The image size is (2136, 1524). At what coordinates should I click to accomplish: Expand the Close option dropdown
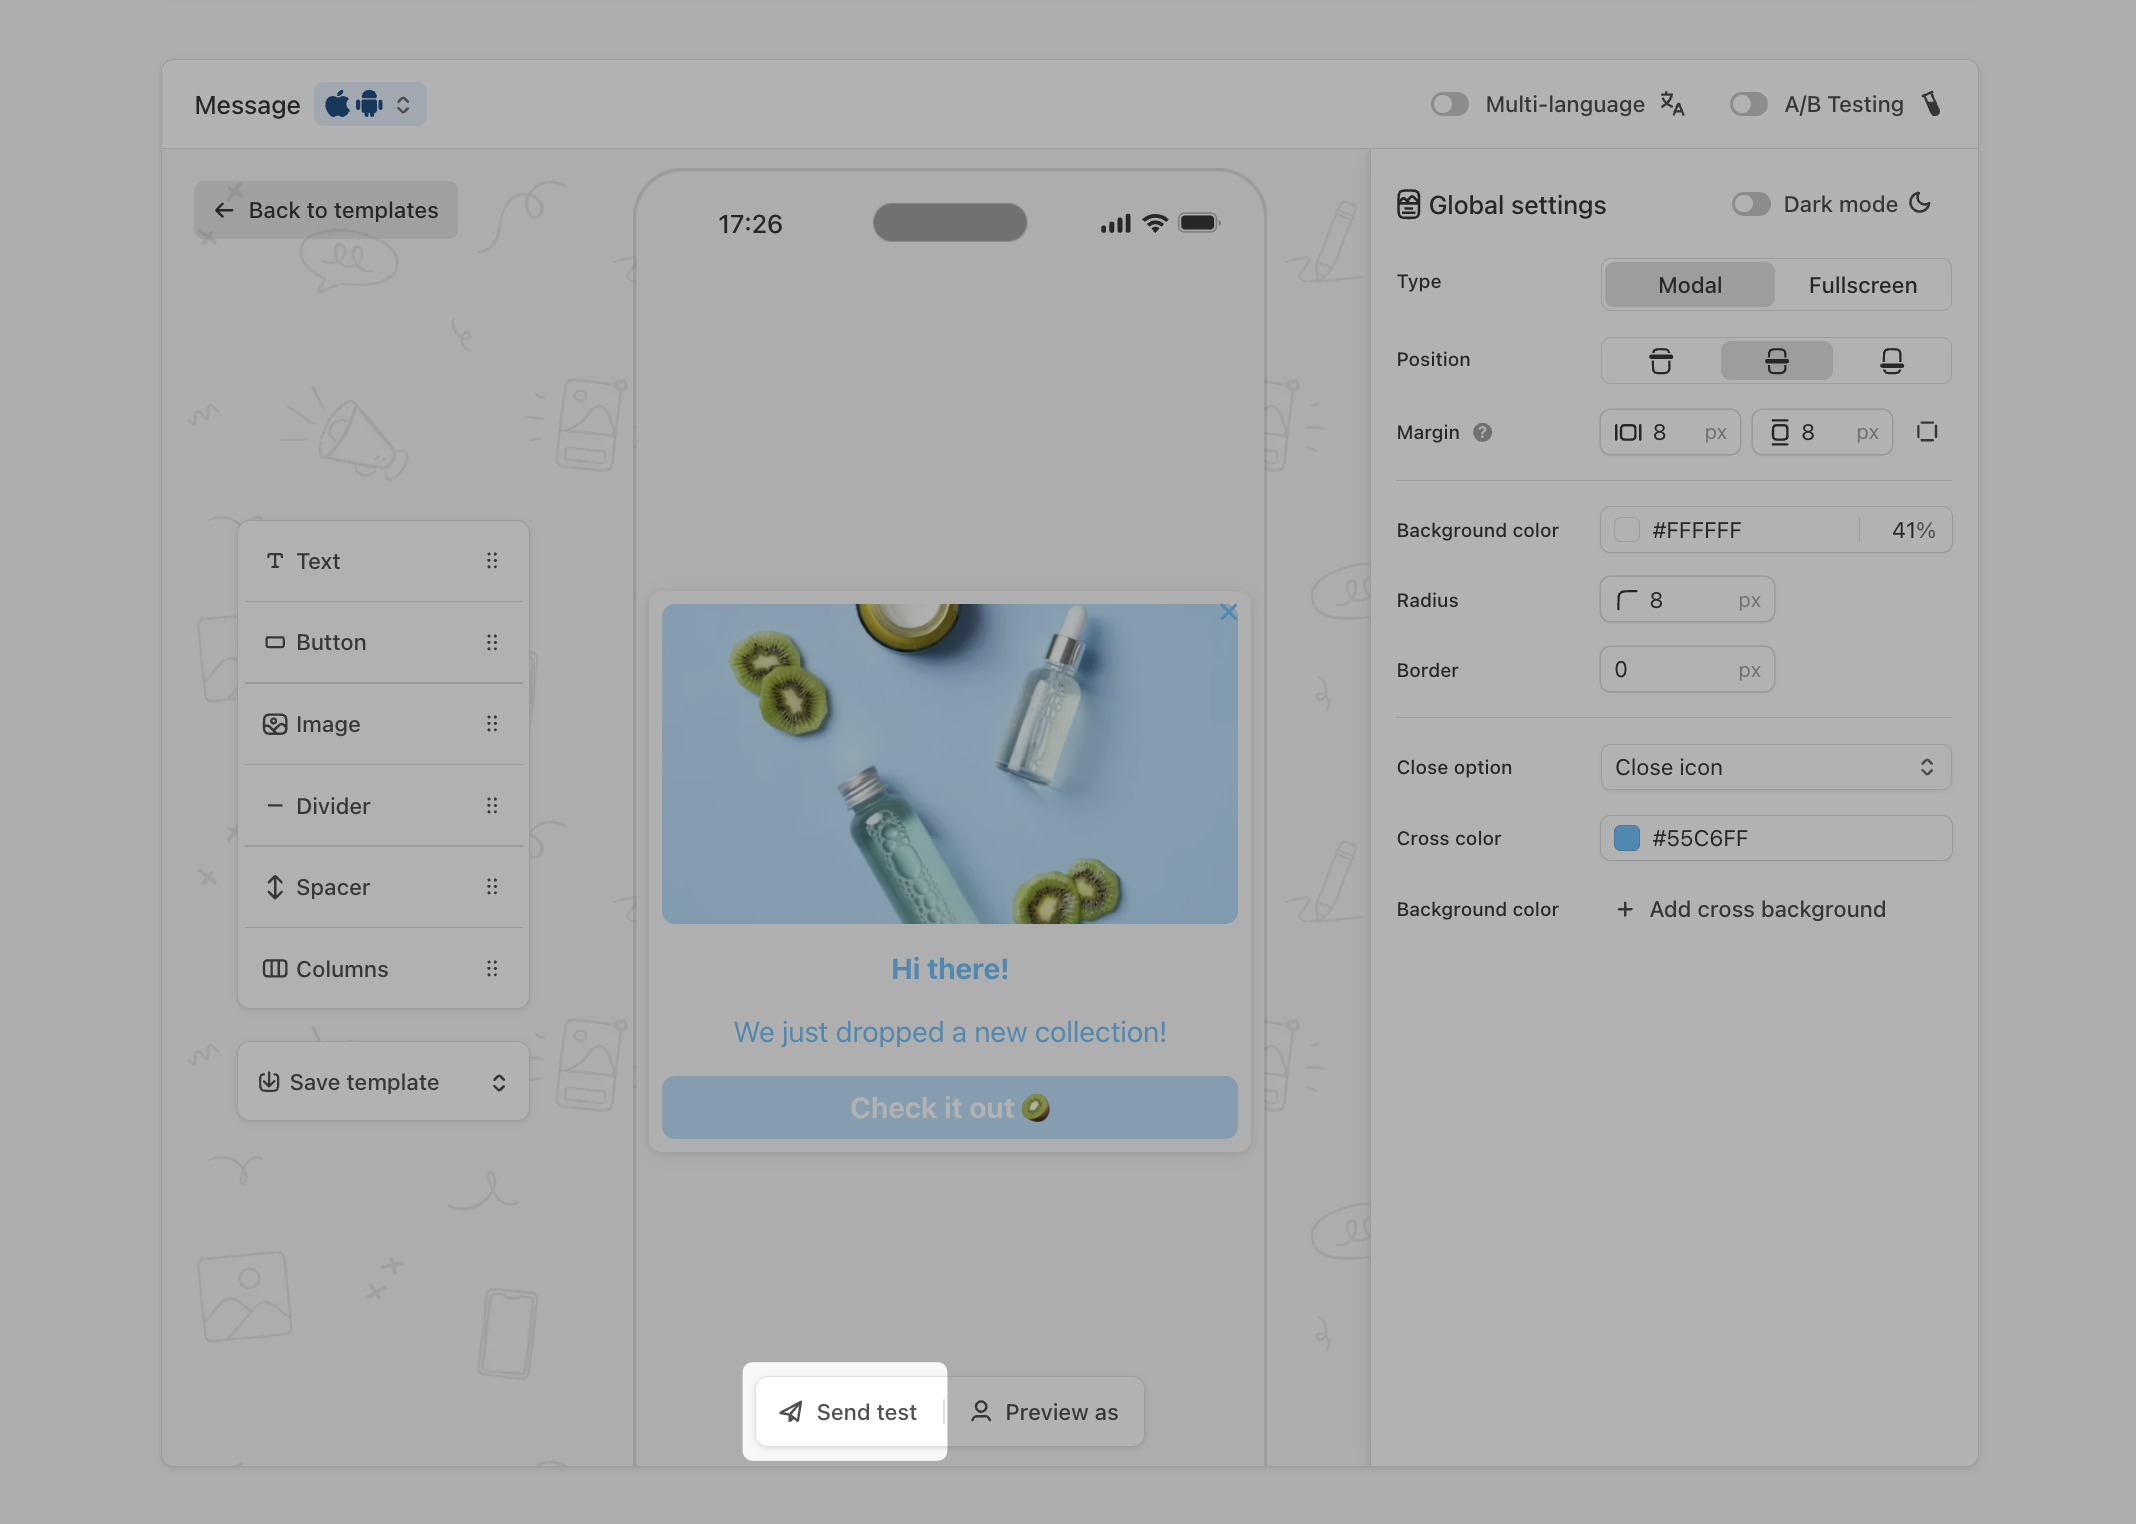(x=1775, y=767)
